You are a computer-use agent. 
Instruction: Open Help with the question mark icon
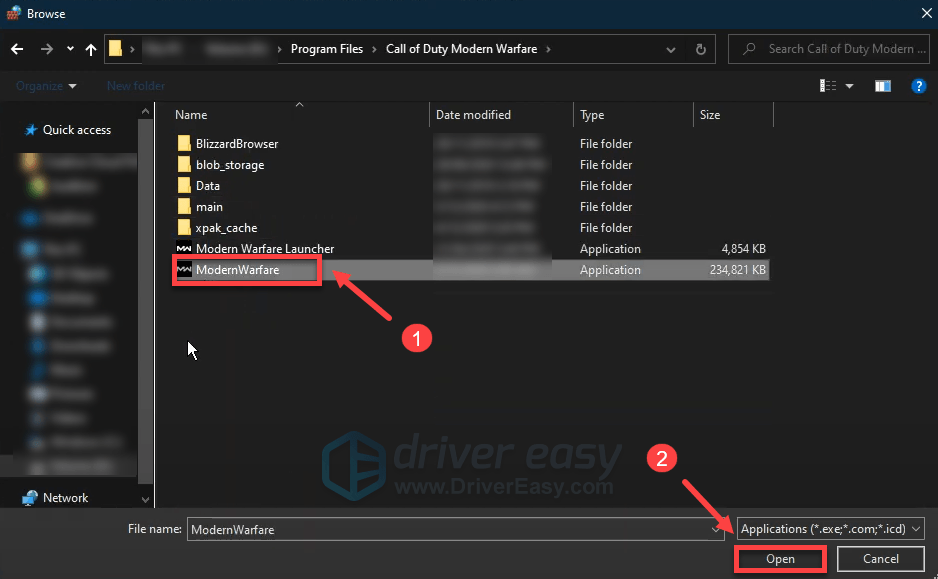tap(919, 86)
